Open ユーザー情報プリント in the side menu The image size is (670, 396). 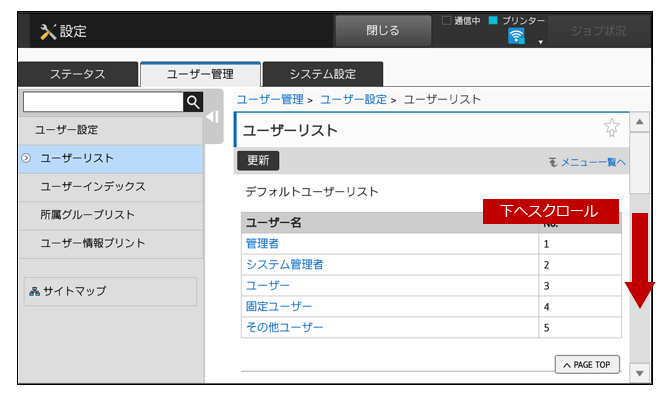click(111, 243)
